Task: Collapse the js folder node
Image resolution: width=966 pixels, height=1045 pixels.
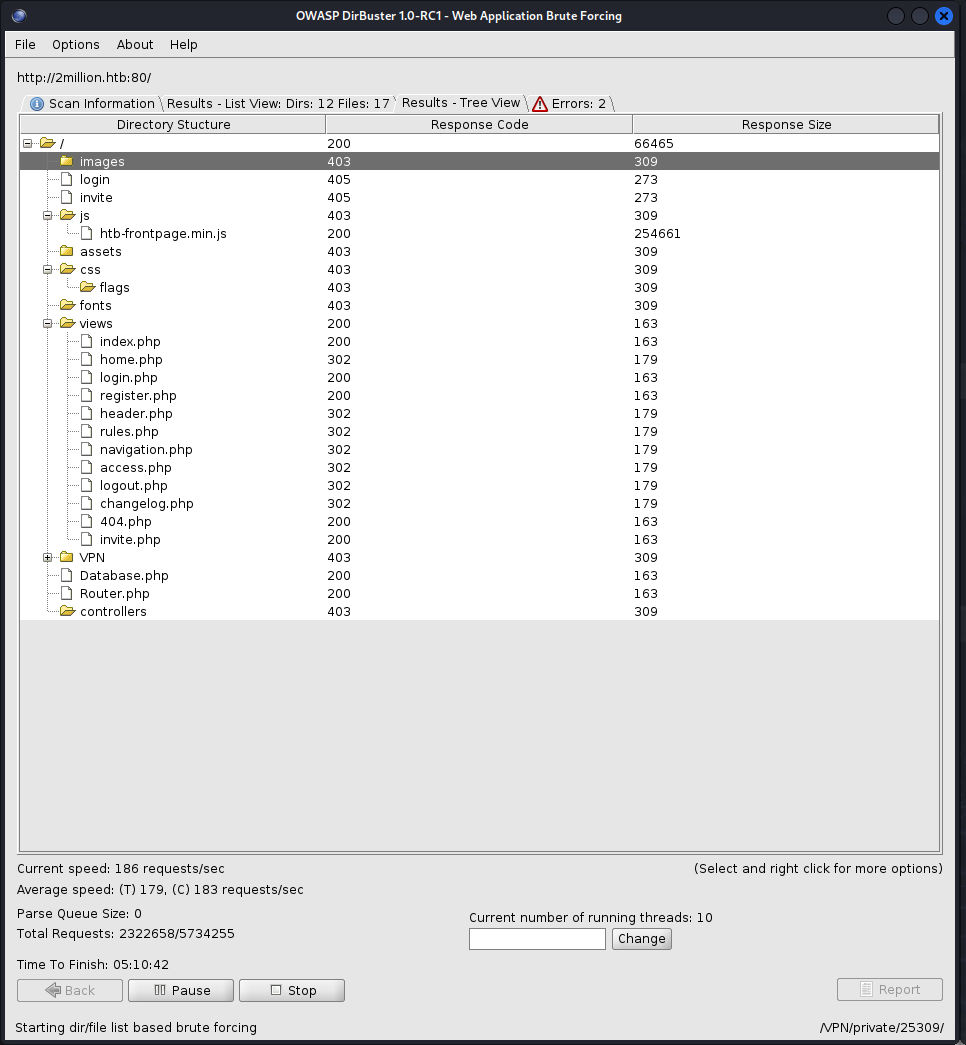Action: (x=47, y=215)
